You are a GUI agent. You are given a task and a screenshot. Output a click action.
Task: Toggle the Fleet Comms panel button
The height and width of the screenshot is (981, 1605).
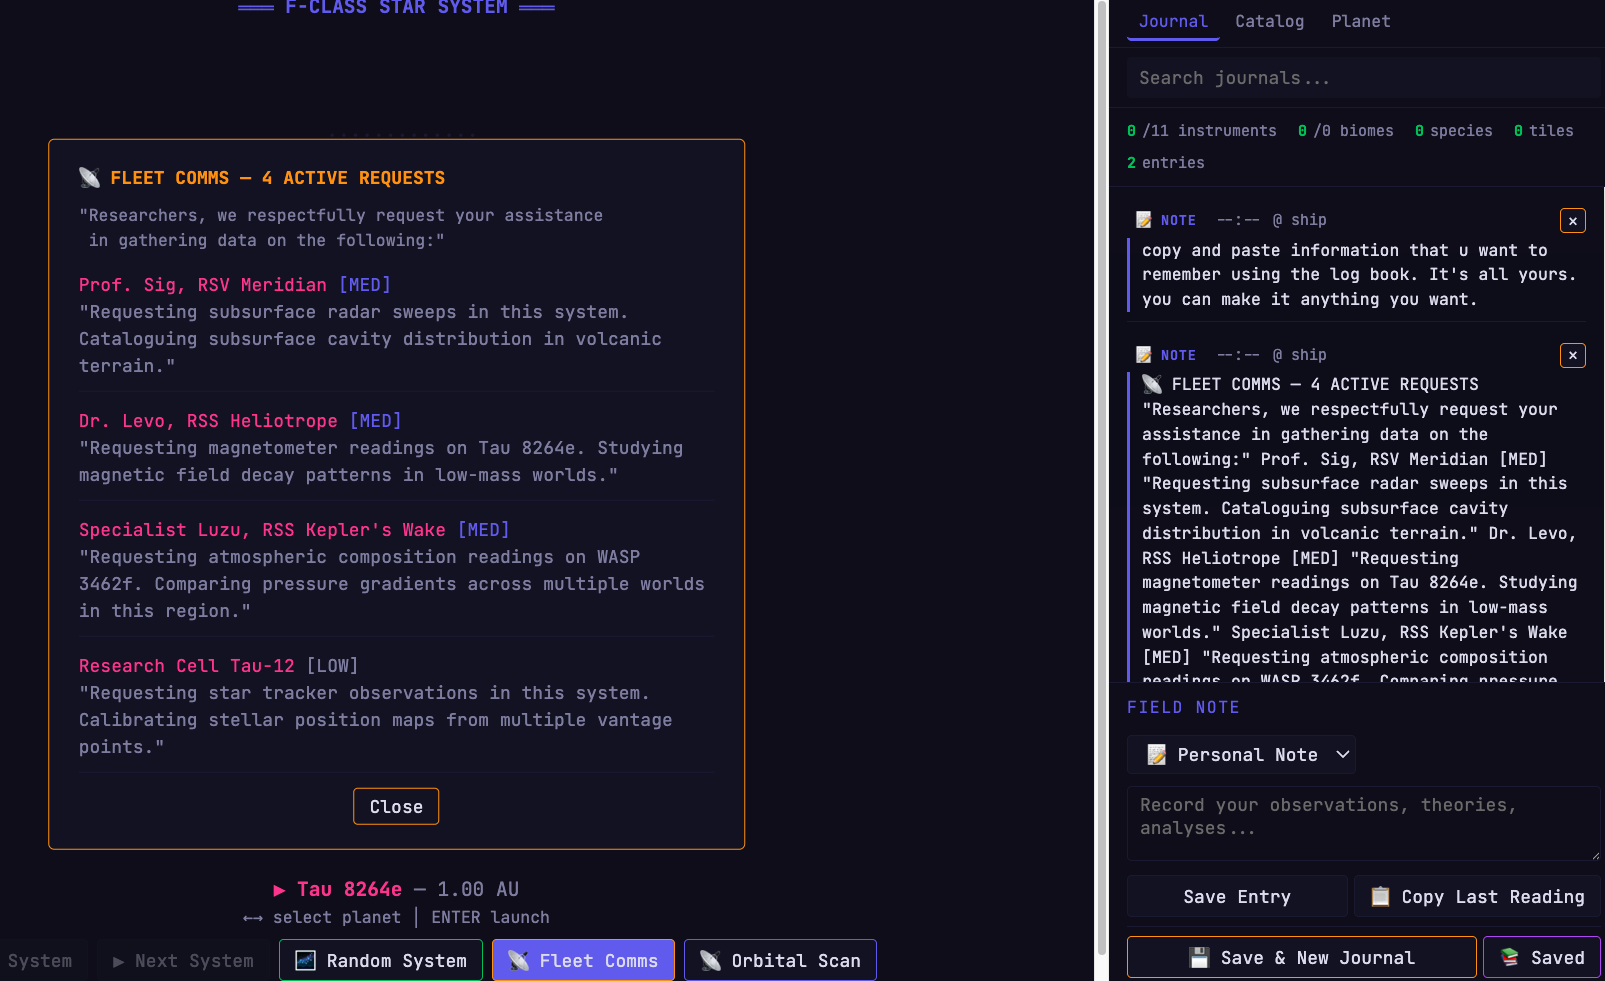(583, 961)
